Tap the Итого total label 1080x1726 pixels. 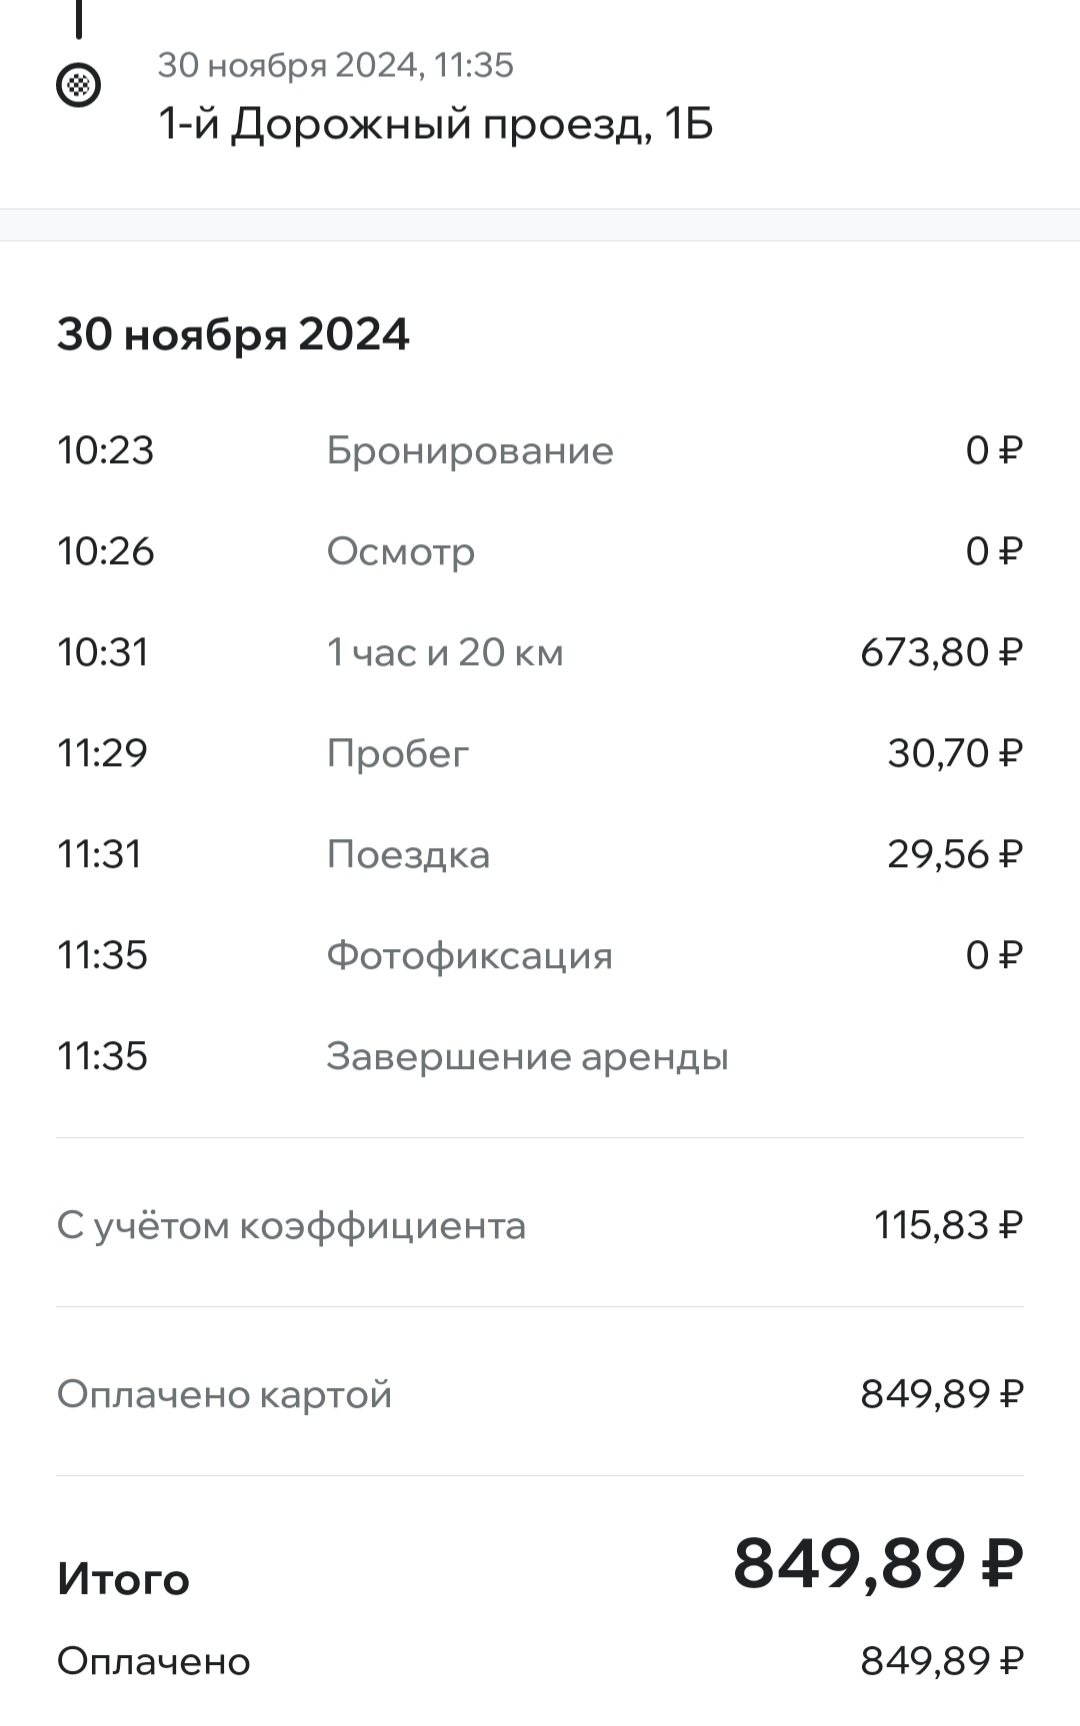point(123,1580)
